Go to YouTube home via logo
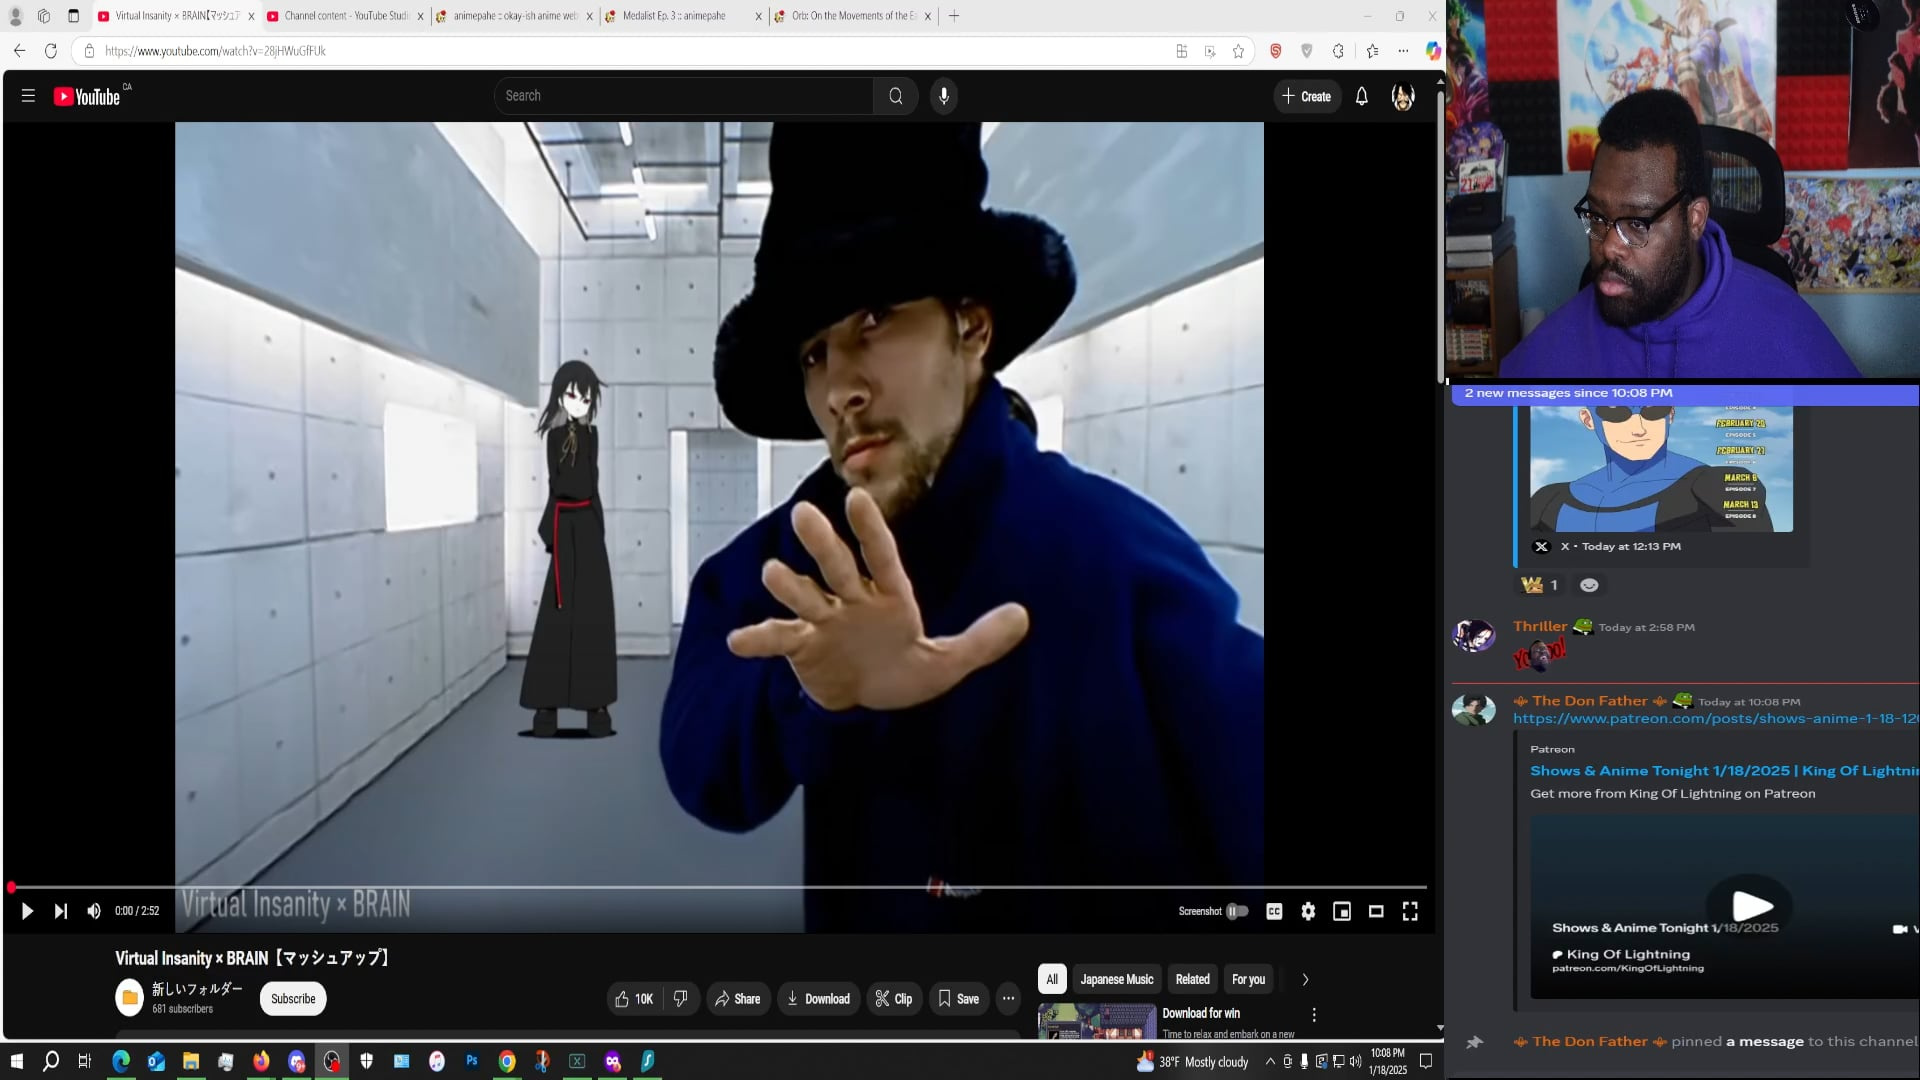 [88, 96]
